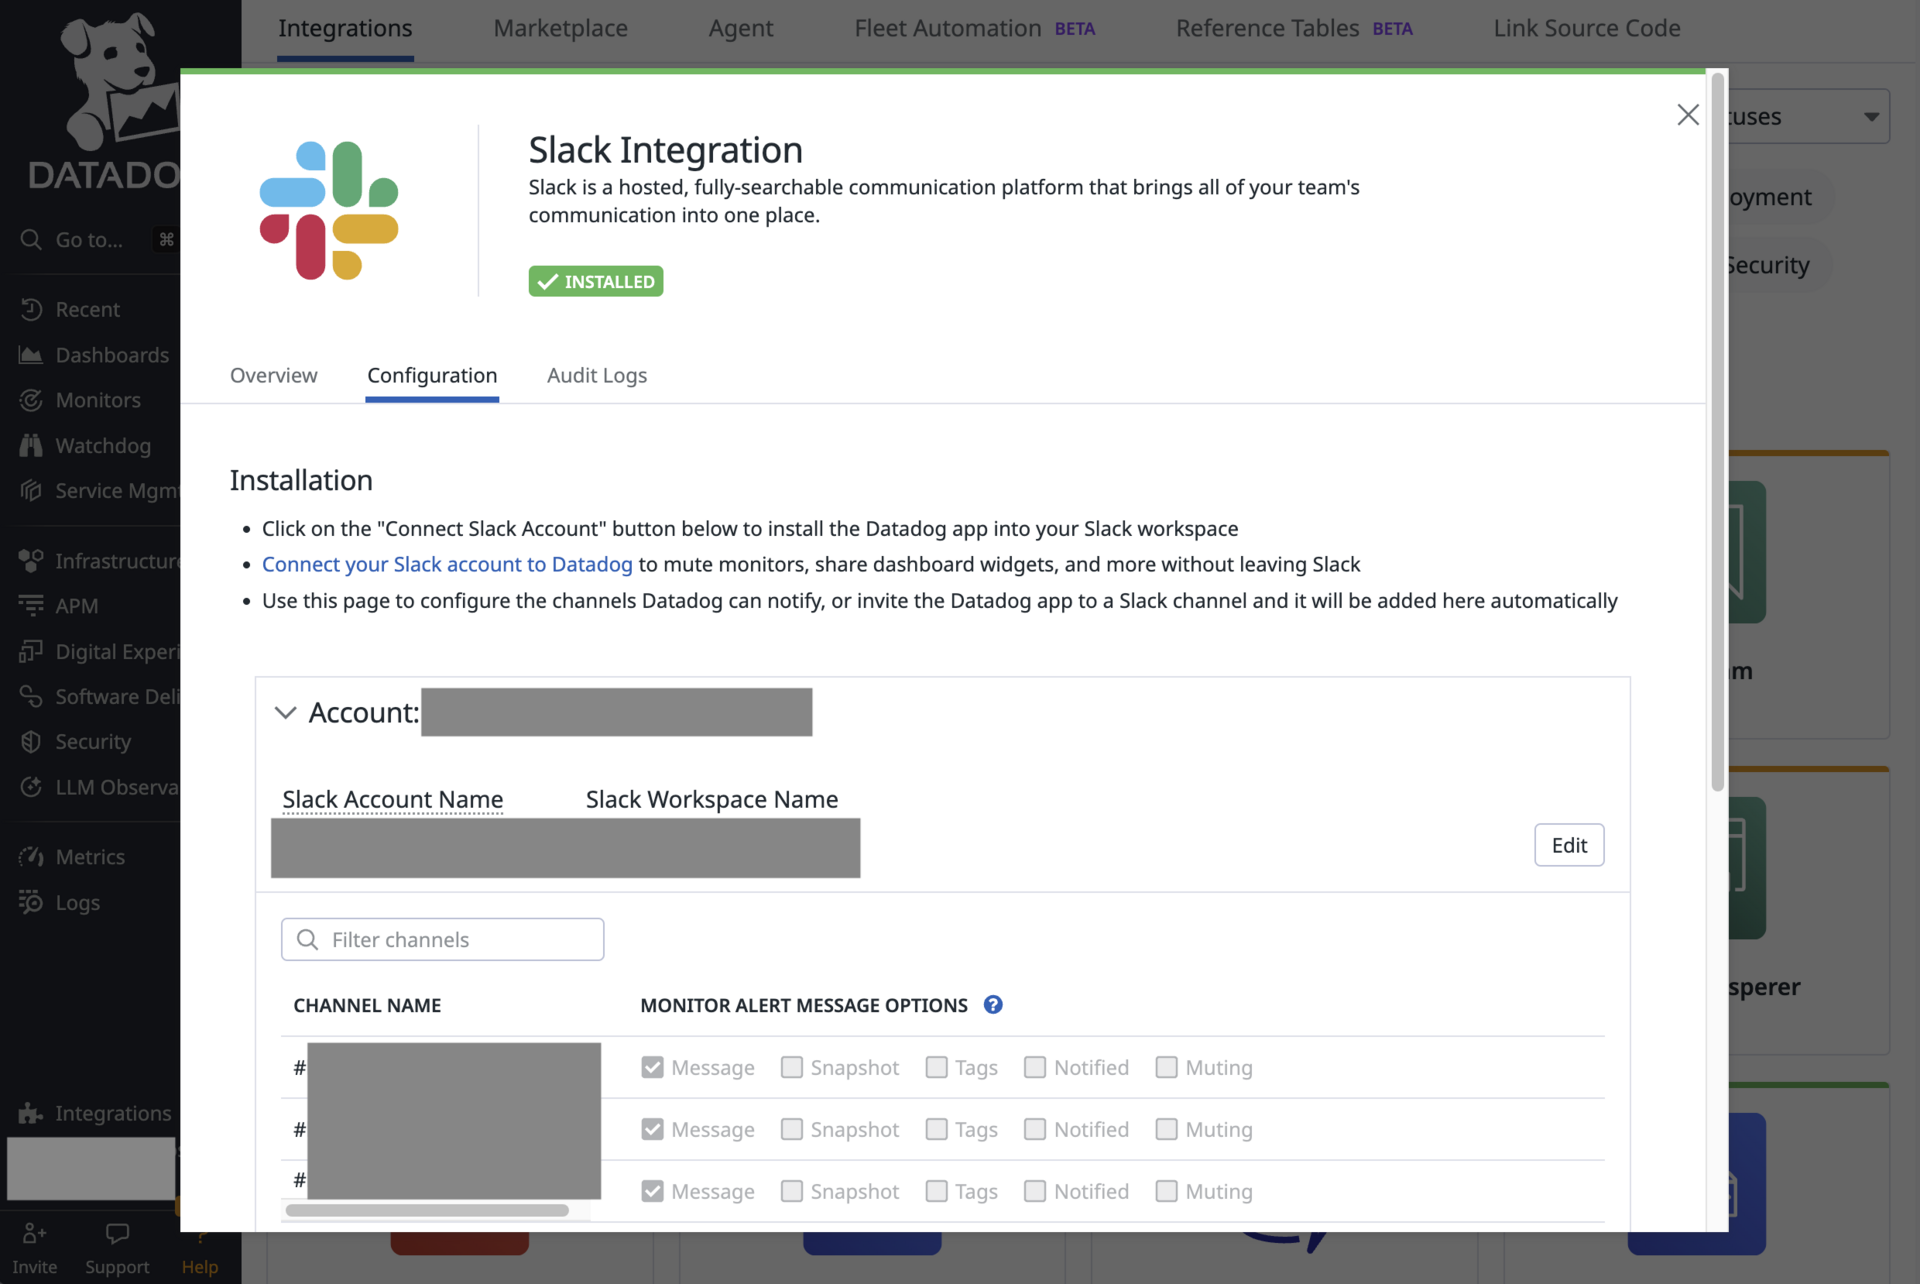Click the horizontal scrollbar under channel names
This screenshot has height=1284, width=1920.
pos(427,1210)
